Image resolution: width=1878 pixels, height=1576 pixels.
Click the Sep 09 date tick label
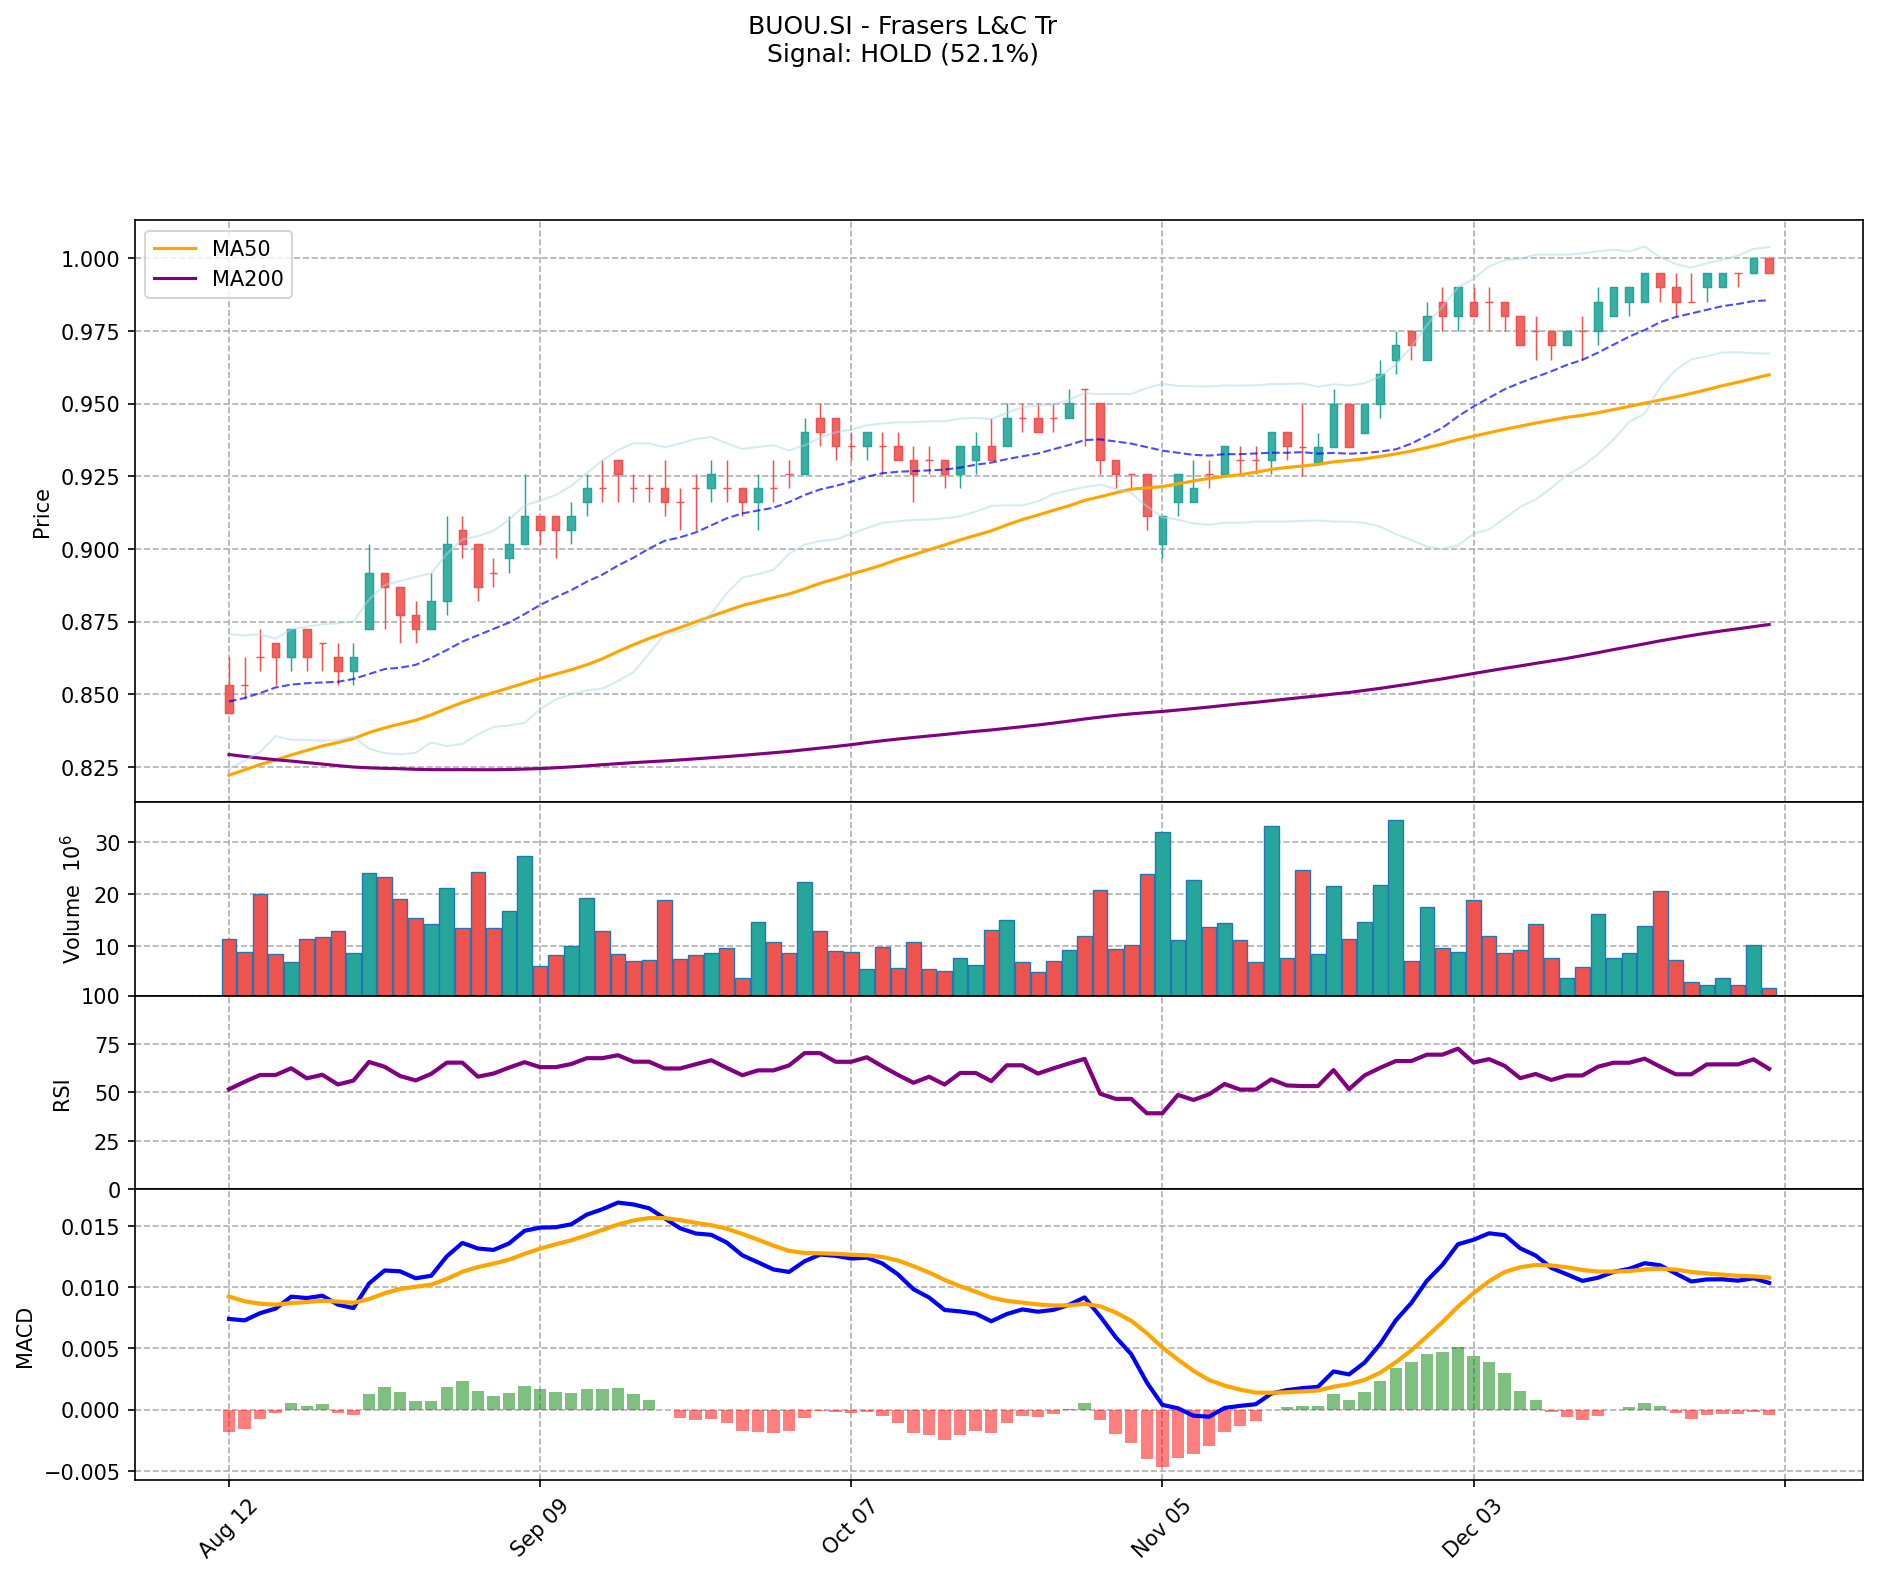click(533, 1527)
